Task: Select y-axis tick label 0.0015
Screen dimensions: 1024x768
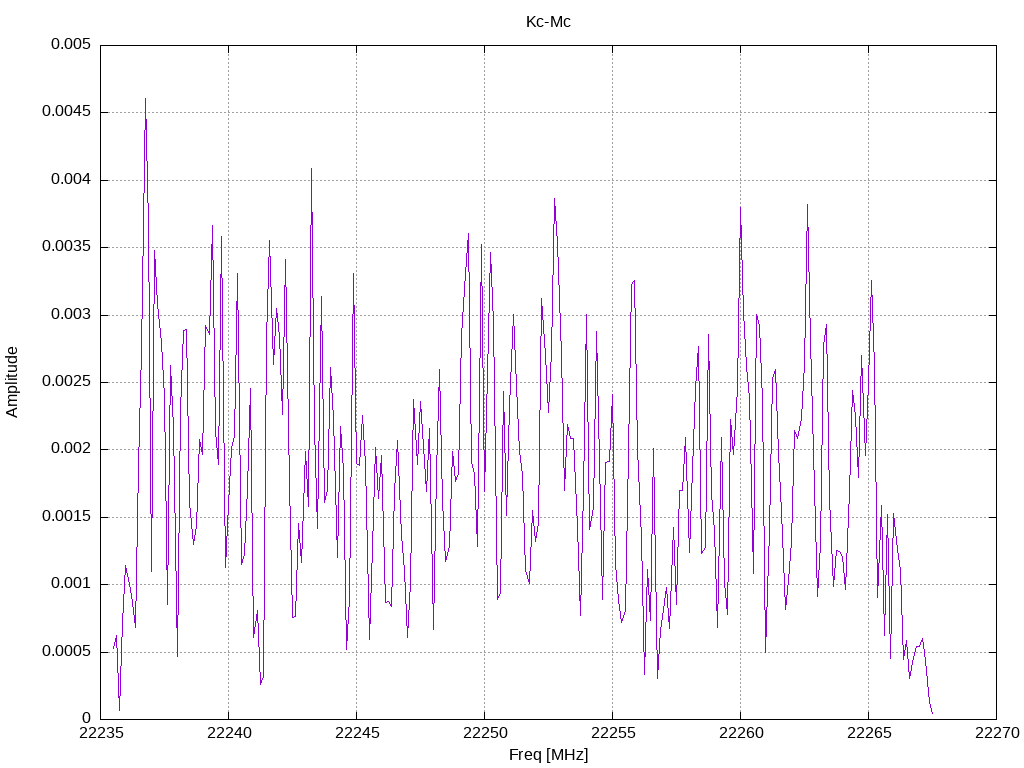Action: point(66,517)
